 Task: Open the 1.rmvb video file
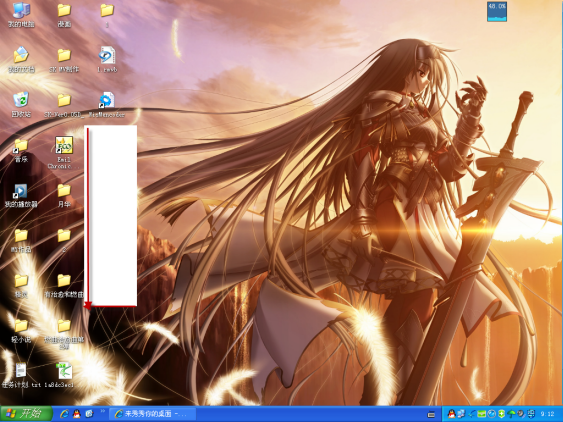pos(107,60)
